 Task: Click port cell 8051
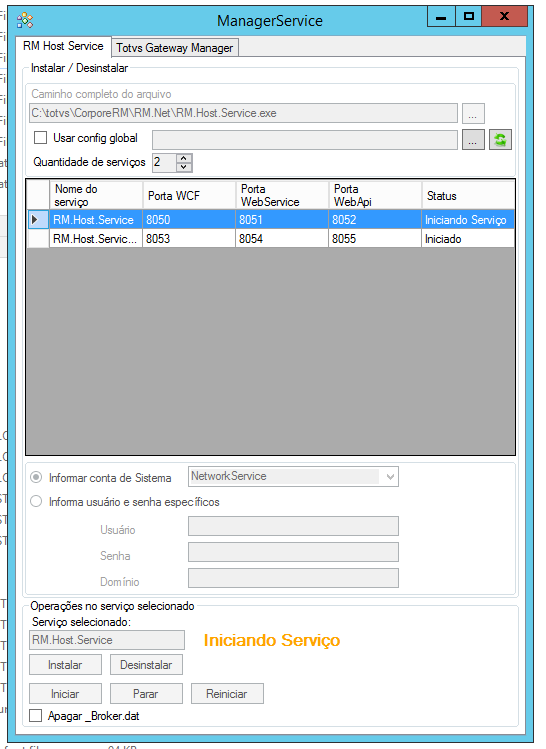[x=282, y=220]
